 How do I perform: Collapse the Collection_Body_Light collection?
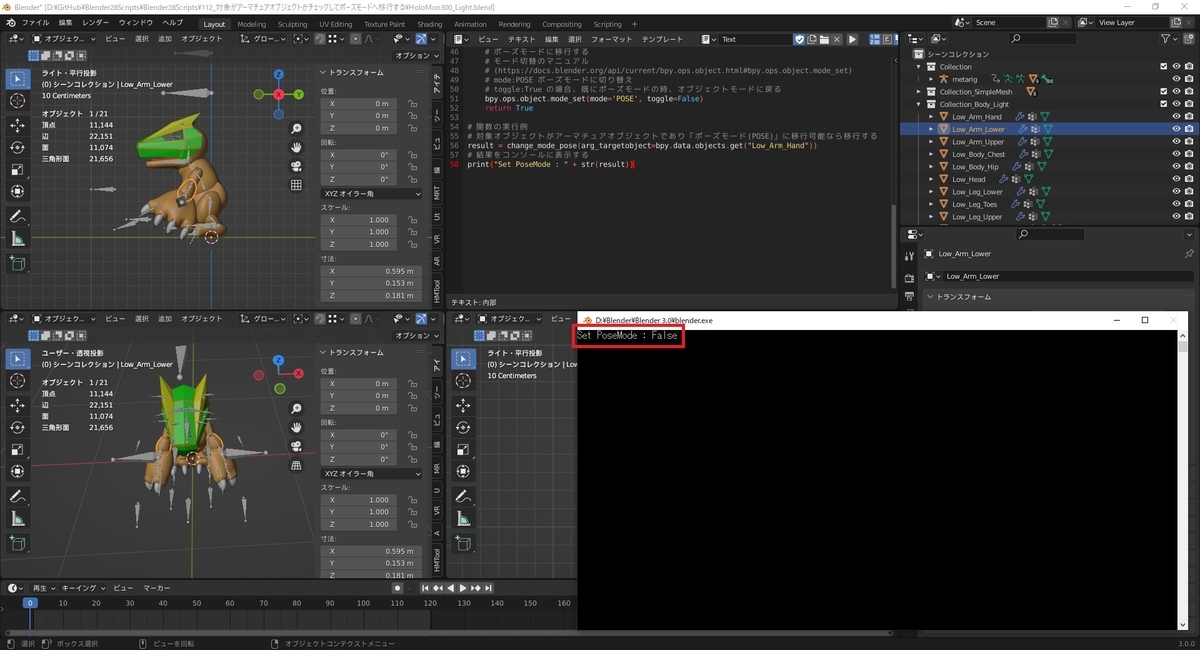[x=919, y=105]
